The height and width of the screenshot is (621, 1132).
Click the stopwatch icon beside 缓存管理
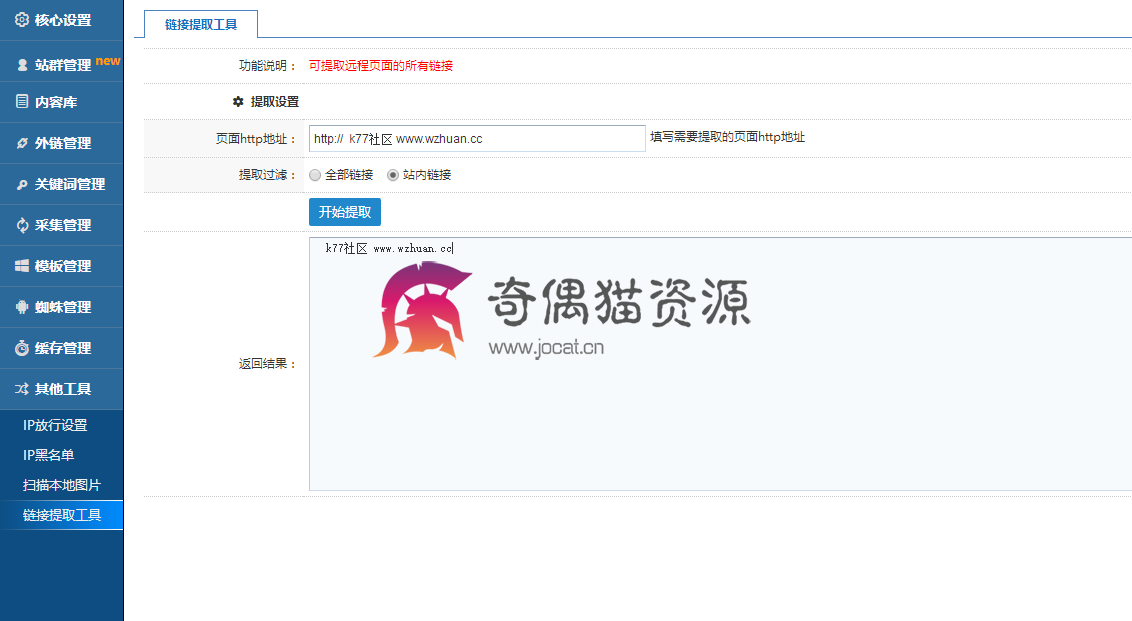coord(22,348)
